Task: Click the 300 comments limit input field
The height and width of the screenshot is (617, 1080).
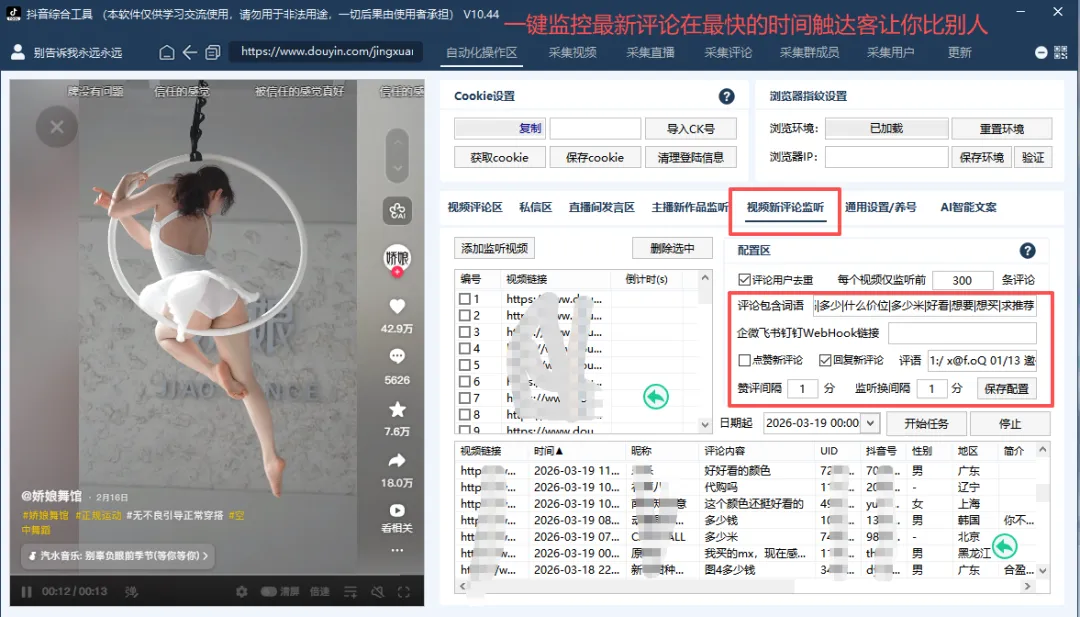Action: [x=963, y=280]
